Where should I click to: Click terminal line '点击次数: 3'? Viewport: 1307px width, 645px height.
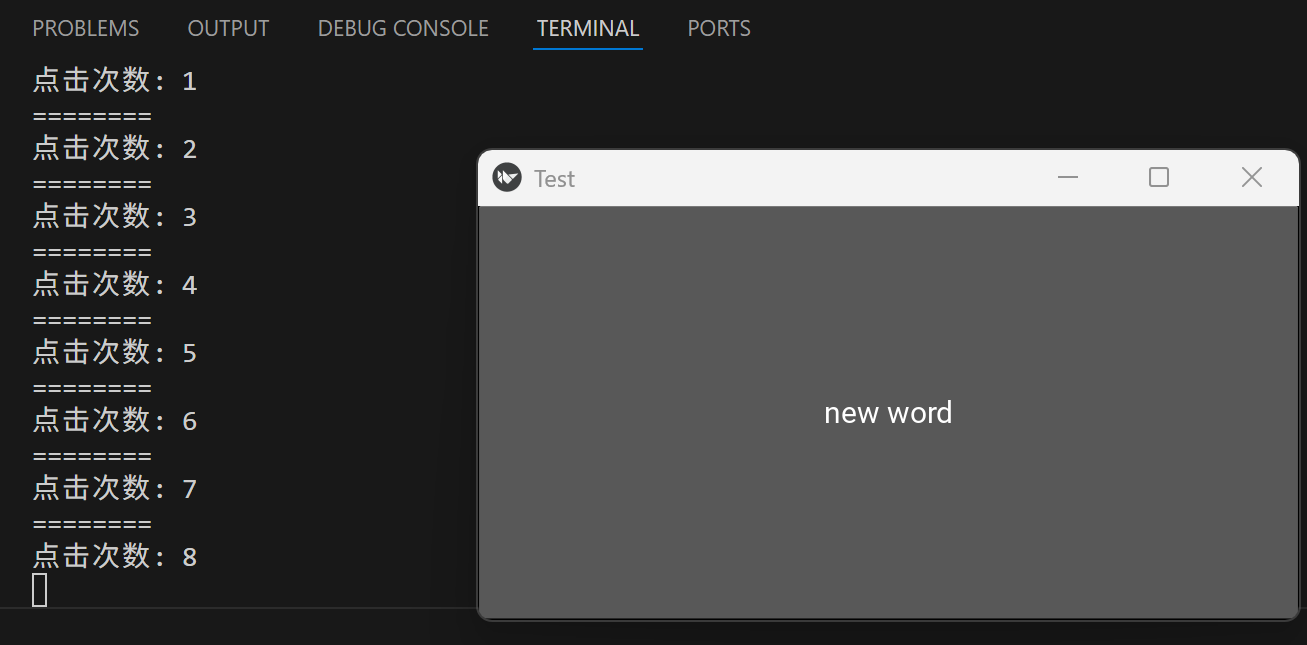point(115,216)
